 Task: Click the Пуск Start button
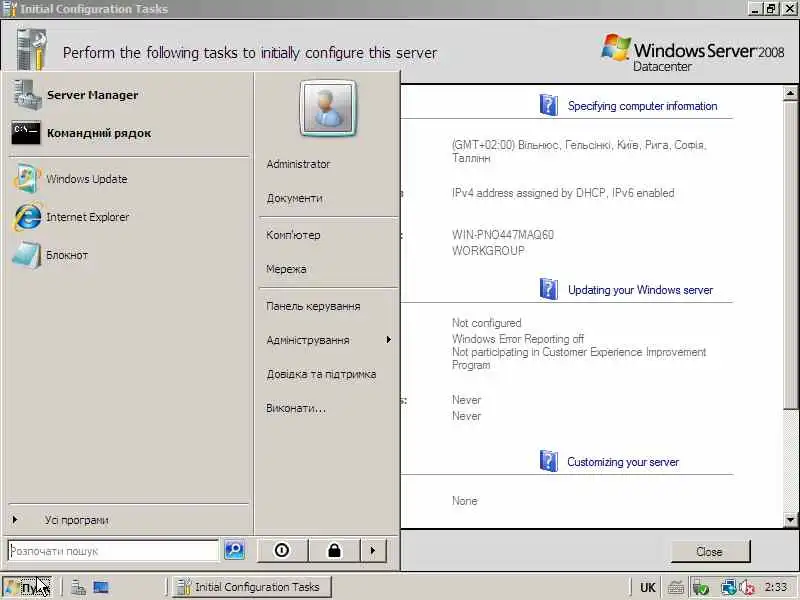pyautogui.click(x=28, y=587)
